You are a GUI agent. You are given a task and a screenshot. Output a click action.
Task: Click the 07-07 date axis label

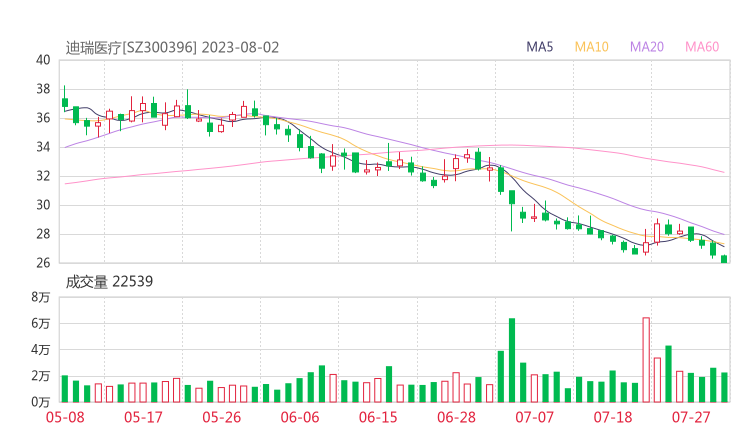[534, 417]
